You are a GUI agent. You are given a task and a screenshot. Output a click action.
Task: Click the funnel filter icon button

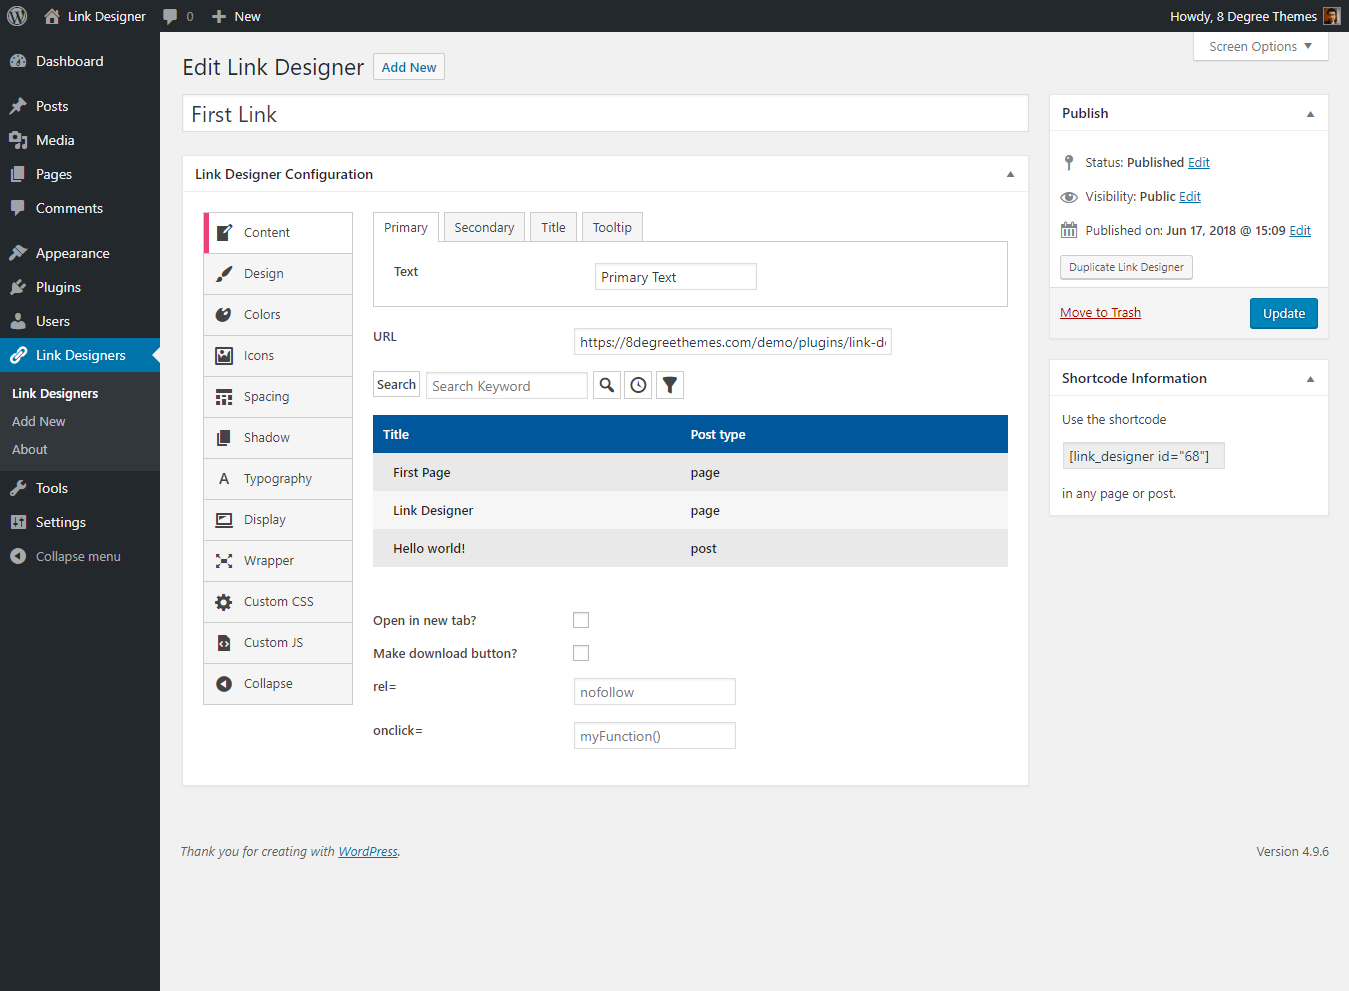click(x=670, y=385)
